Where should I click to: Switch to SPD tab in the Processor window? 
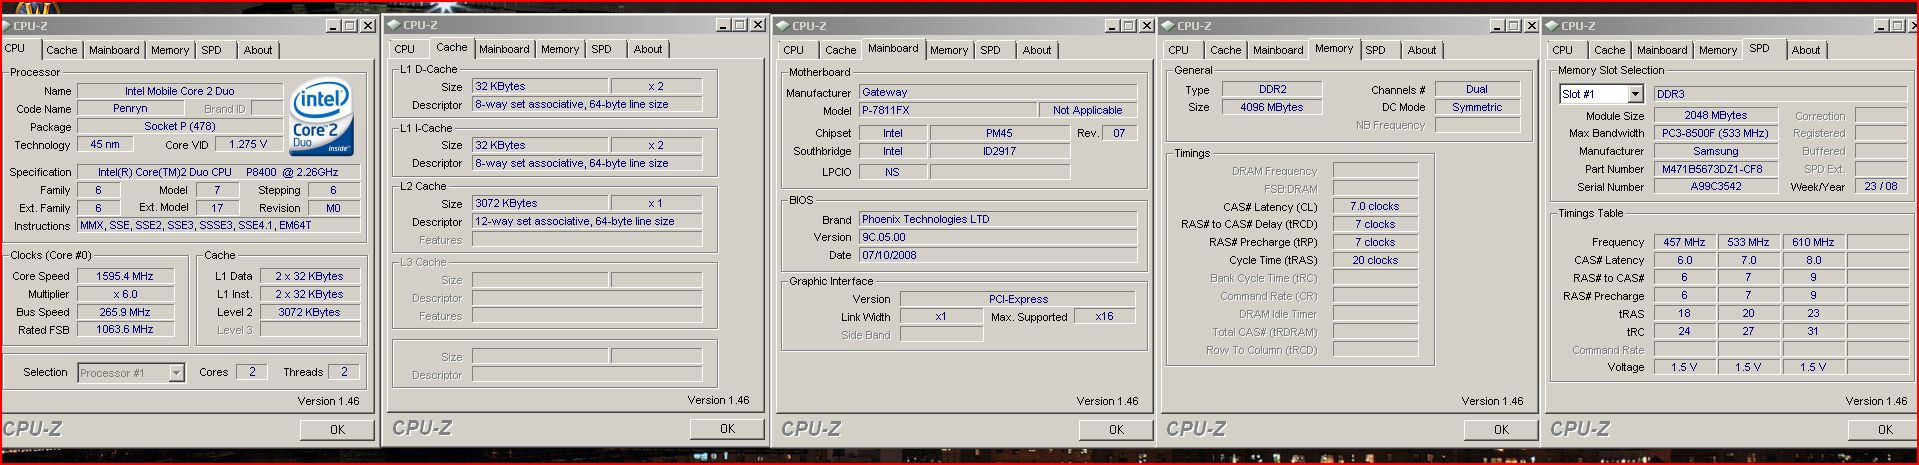pyautogui.click(x=211, y=50)
